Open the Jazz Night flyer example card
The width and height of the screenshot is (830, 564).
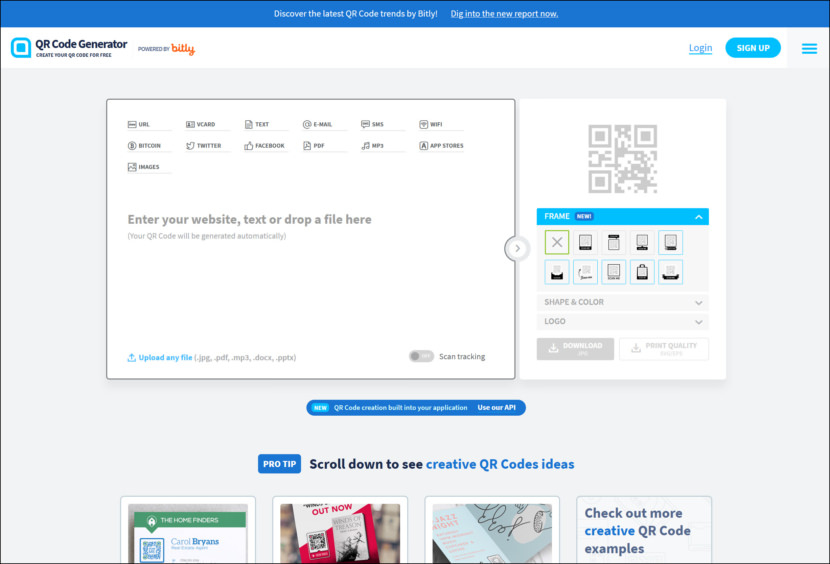pos(492,531)
